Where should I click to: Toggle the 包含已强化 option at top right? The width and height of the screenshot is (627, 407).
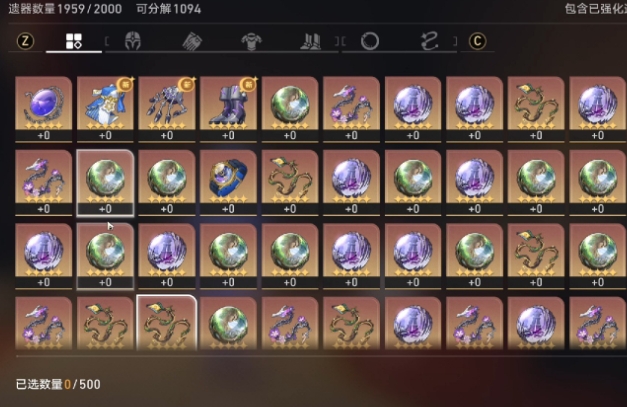click(596, 9)
